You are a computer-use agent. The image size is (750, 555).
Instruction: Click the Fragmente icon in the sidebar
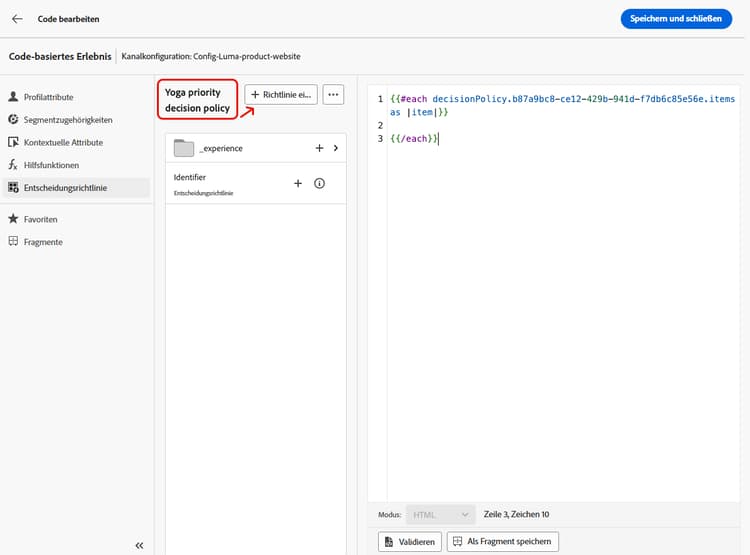[13, 241]
